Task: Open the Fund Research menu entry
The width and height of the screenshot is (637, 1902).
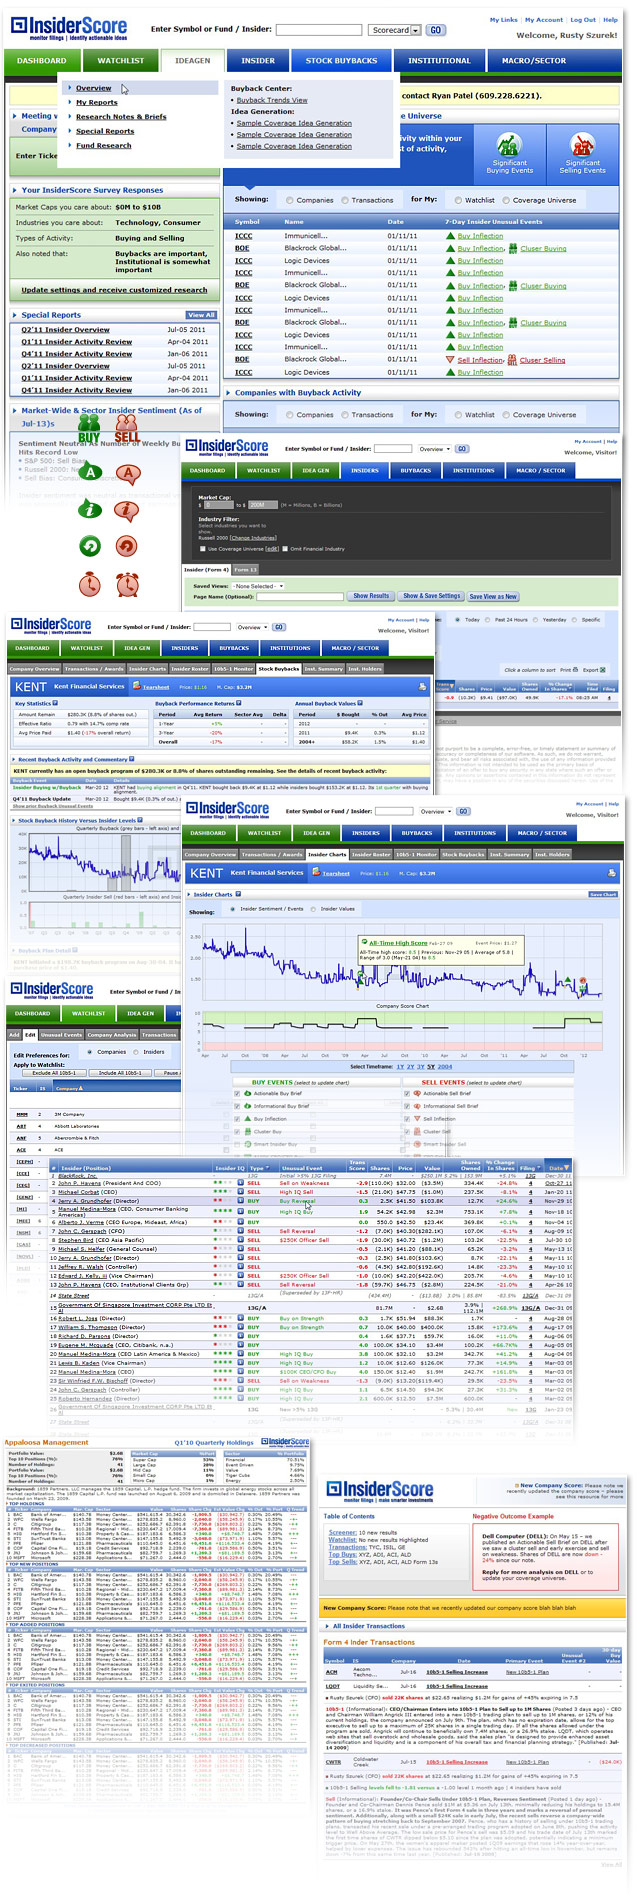Action: pyautogui.click(x=104, y=145)
